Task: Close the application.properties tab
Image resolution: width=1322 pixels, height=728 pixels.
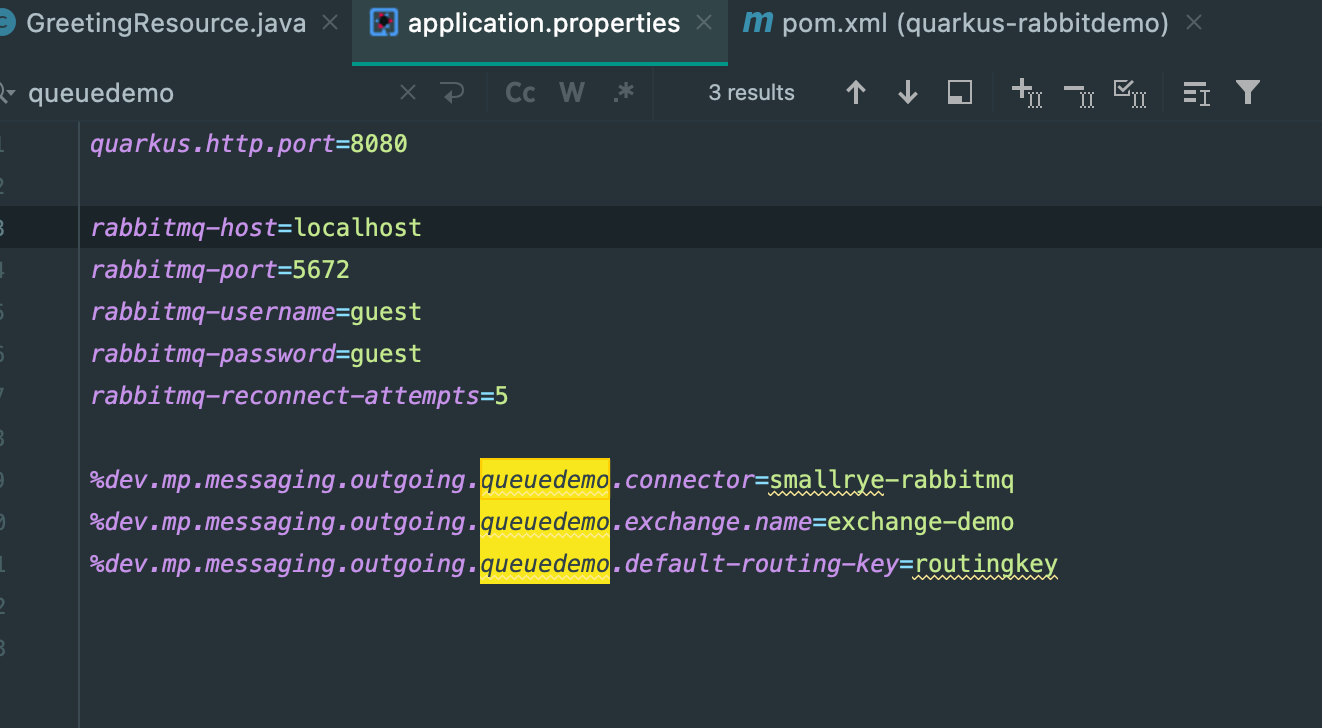Action: pyautogui.click(x=705, y=24)
